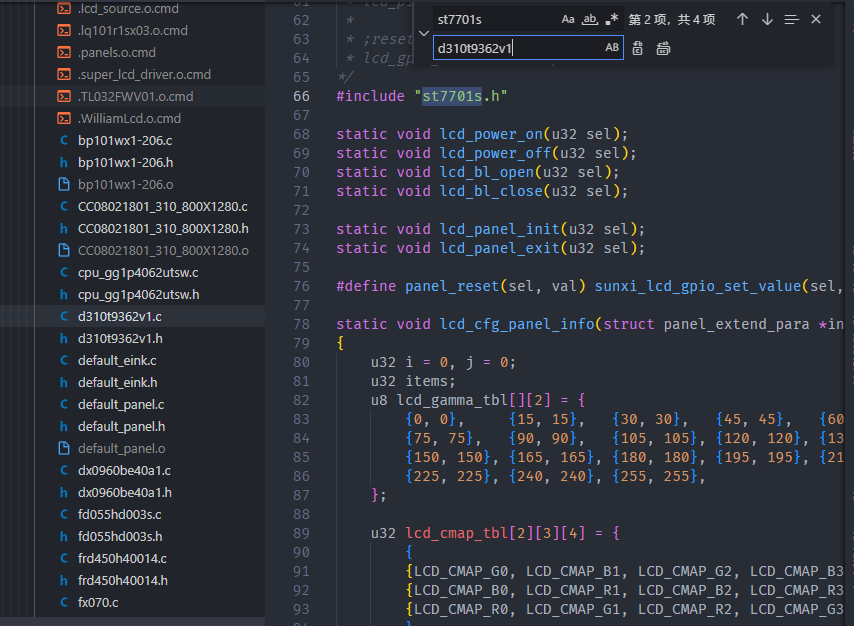
Task: Collapse the replace row chevron
Action: click(x=422, y=34)
